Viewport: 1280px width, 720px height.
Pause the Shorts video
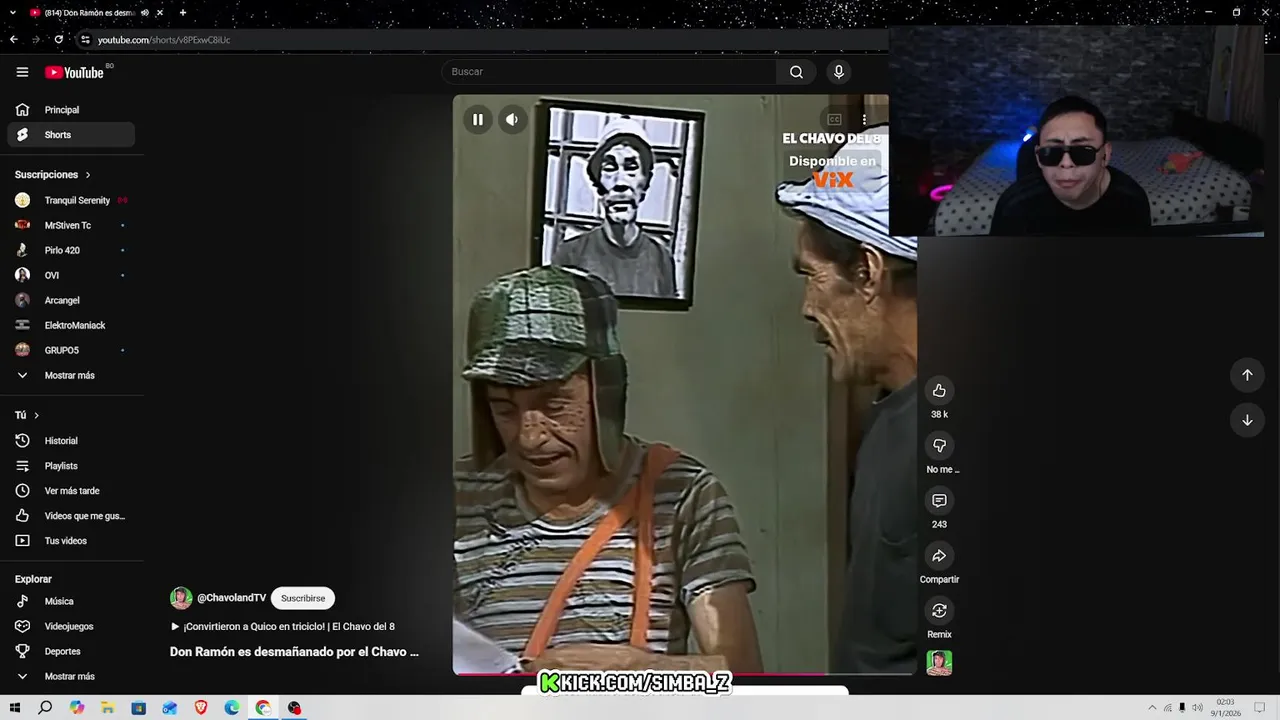pos(478,120)
